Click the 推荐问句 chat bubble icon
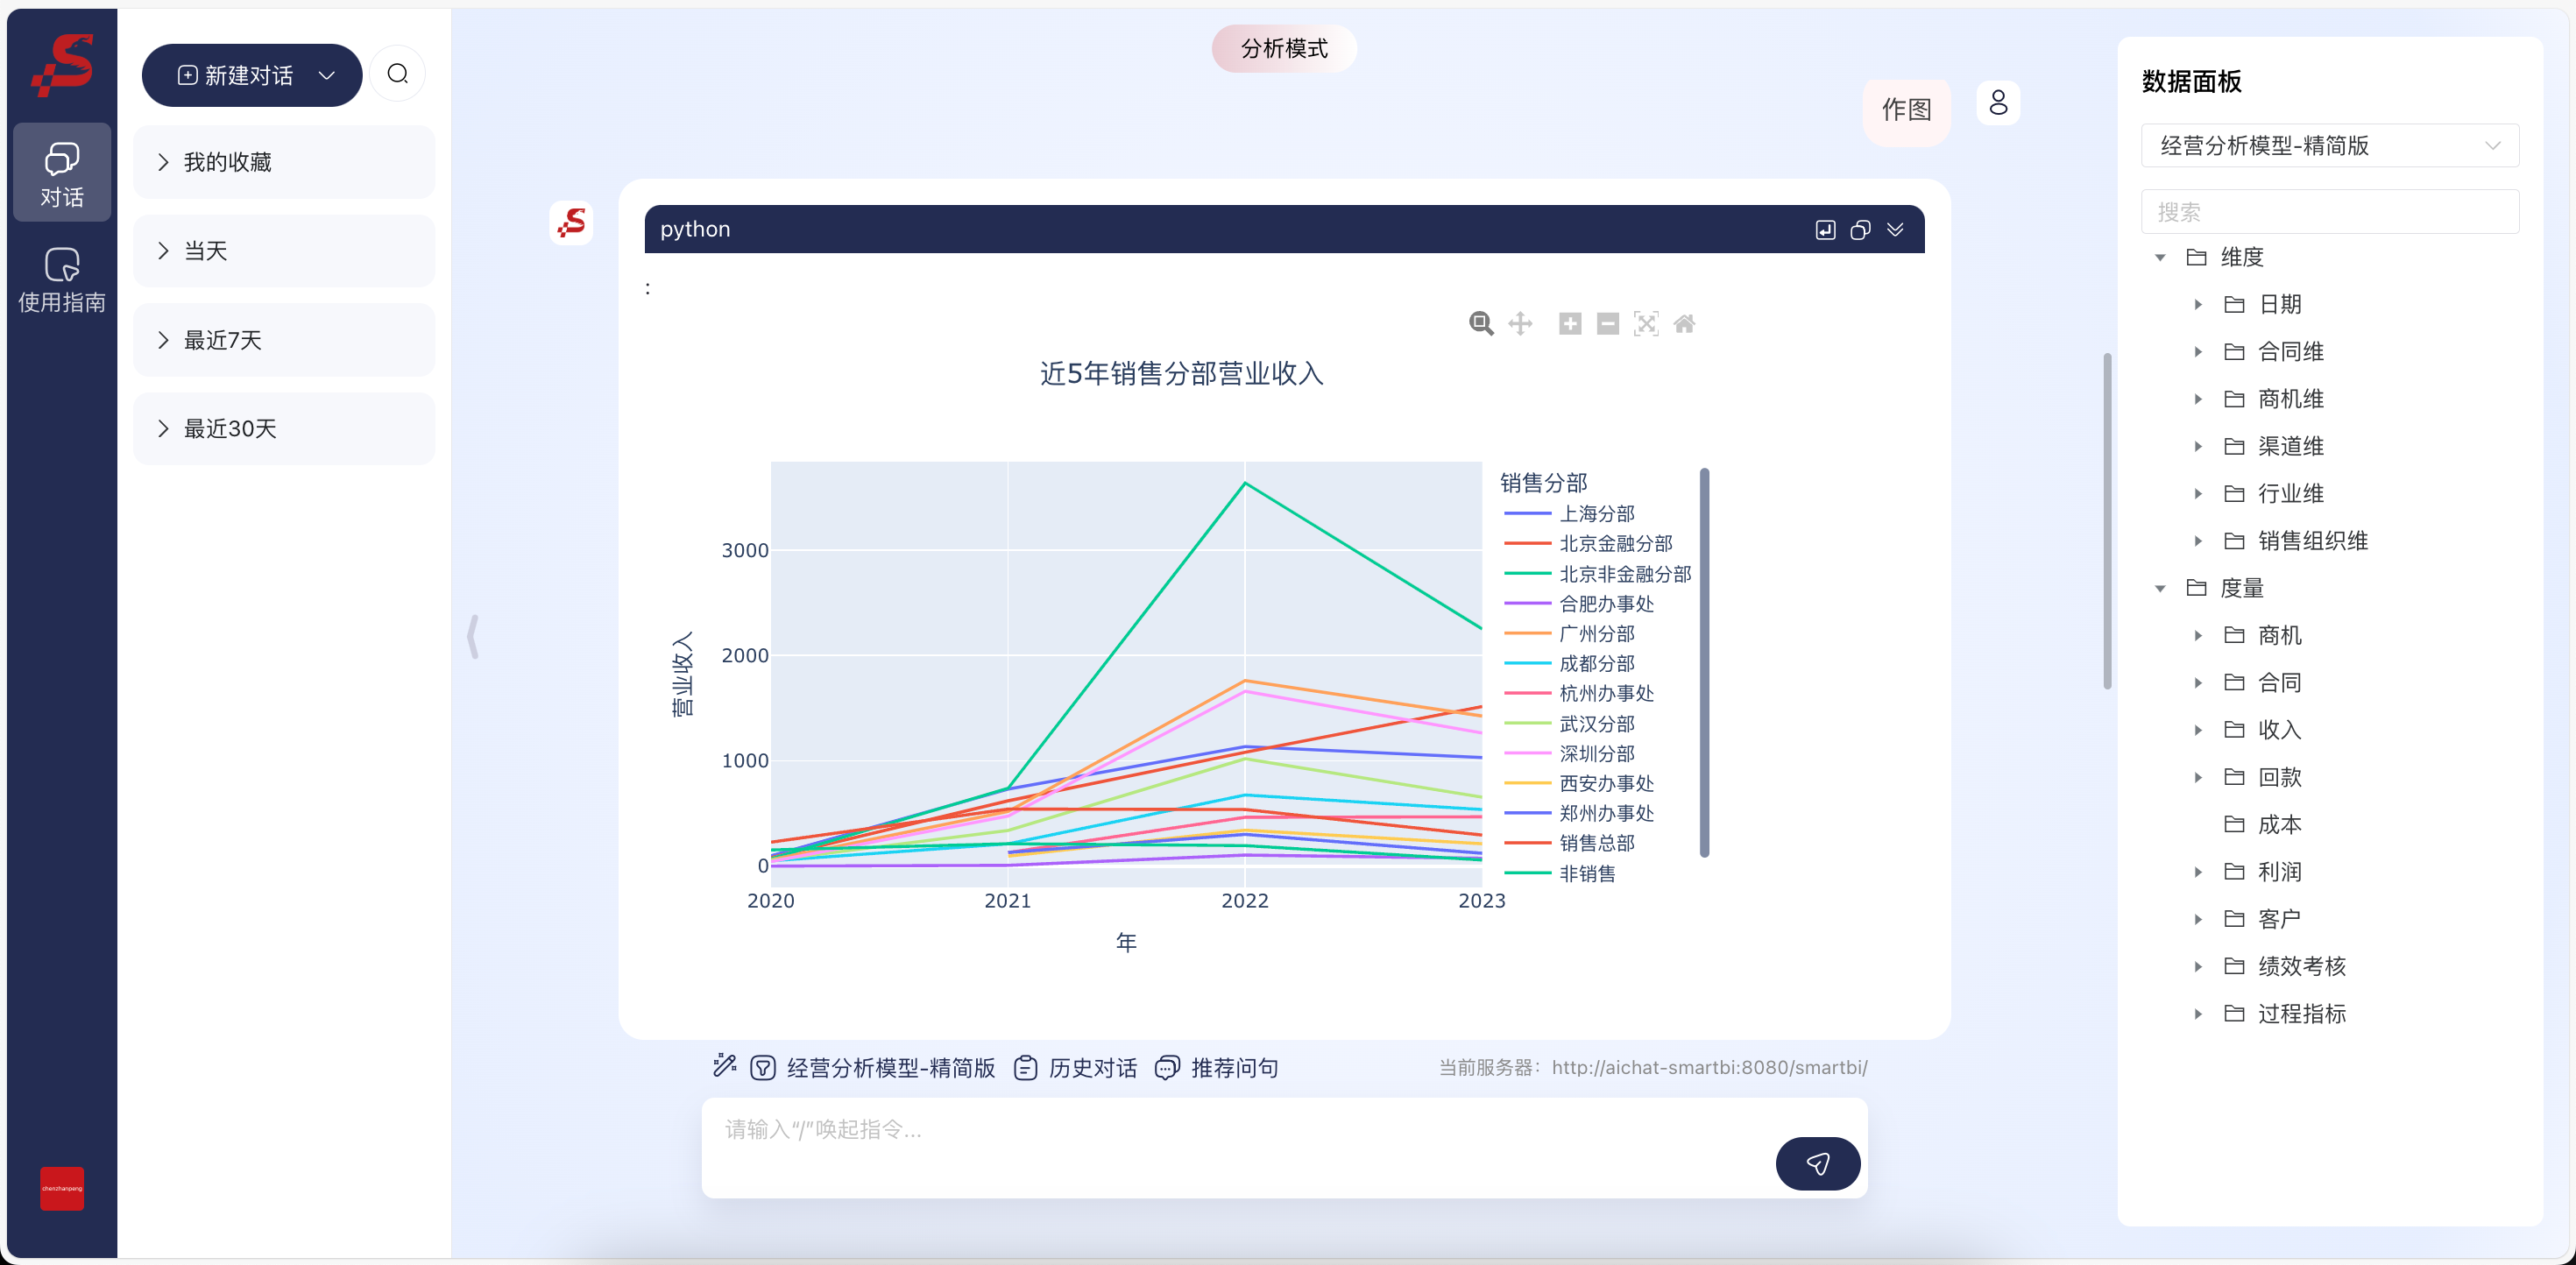 pyautogui.click(x=1167, y=1068)
